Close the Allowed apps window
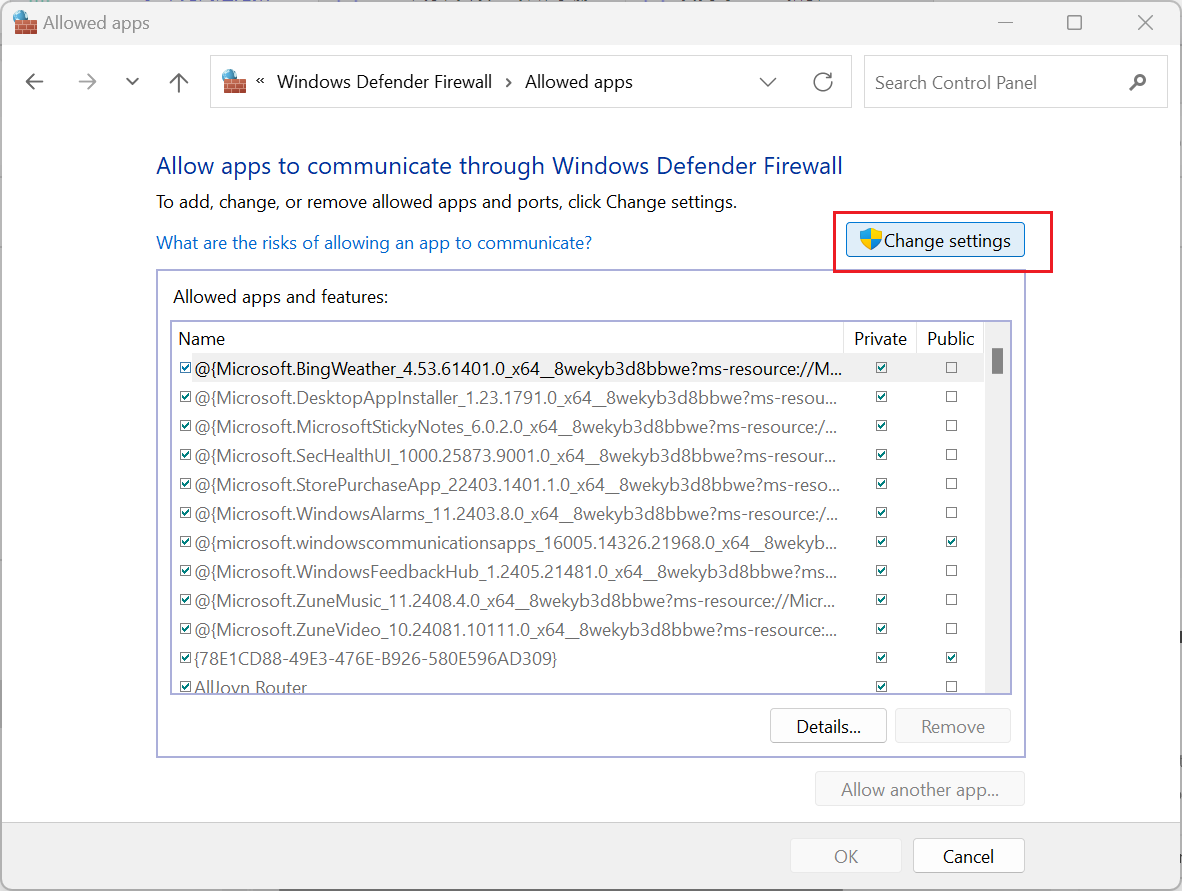The height and width of the screenshot is (891, 1182). pyautogui.click(x=1145, y=23)
